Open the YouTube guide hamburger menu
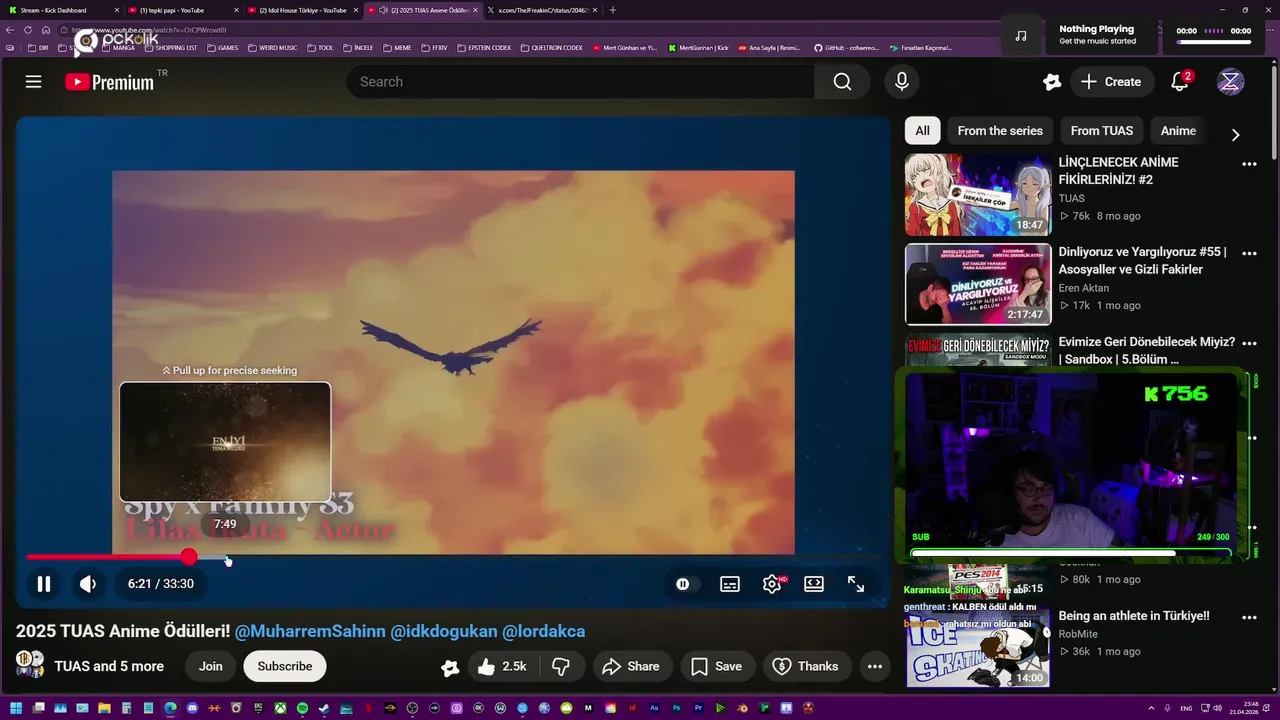This screenshot has height=720, width=1280. coord(33,82)
